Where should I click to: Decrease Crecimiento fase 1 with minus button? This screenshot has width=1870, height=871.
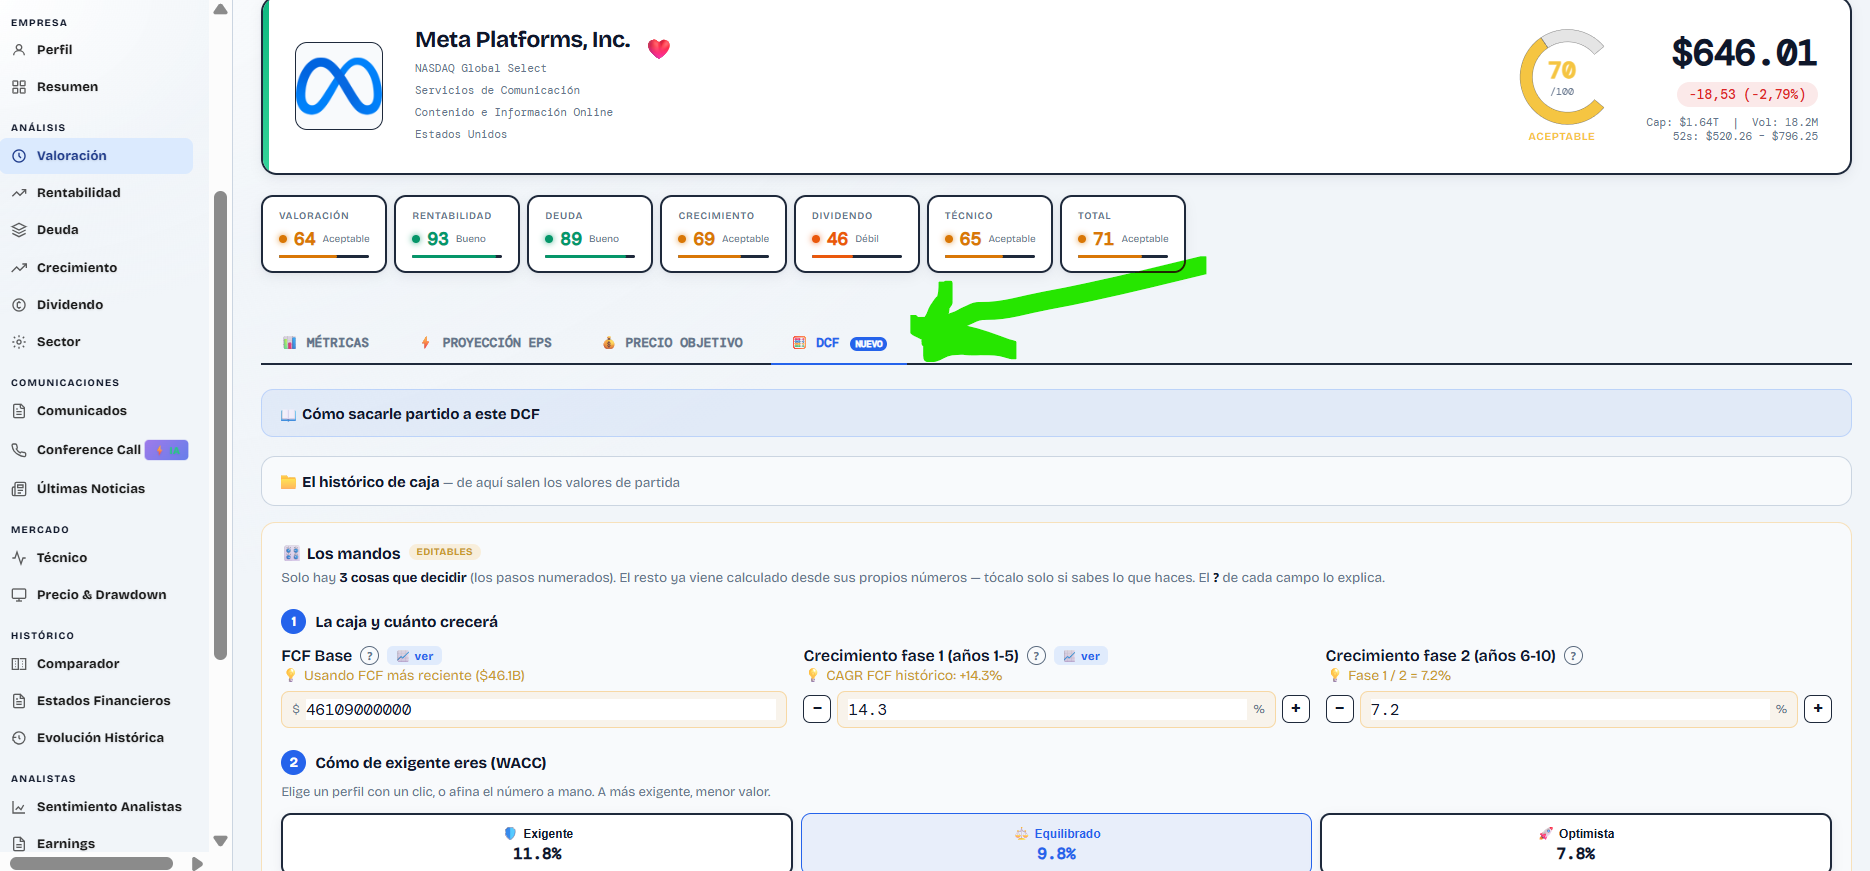tap(817, 710)
